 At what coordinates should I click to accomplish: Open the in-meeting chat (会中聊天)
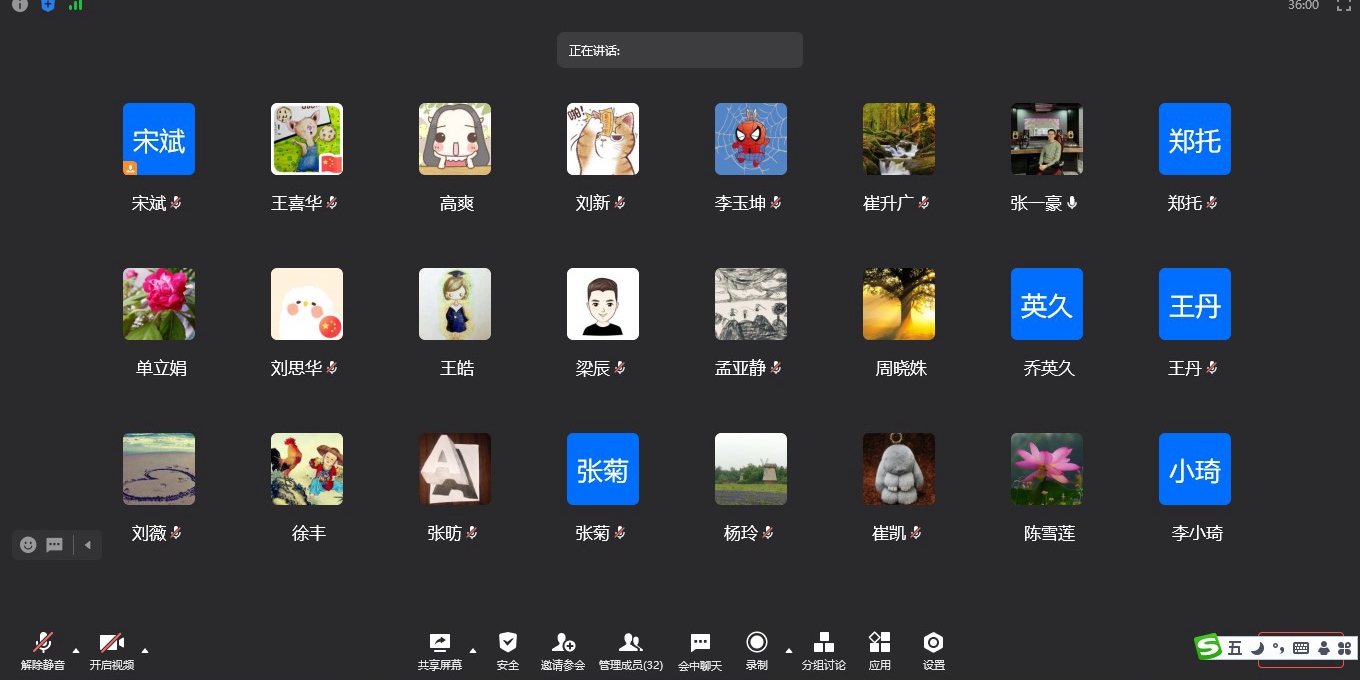pyautogui.click(x=700, y=643)
